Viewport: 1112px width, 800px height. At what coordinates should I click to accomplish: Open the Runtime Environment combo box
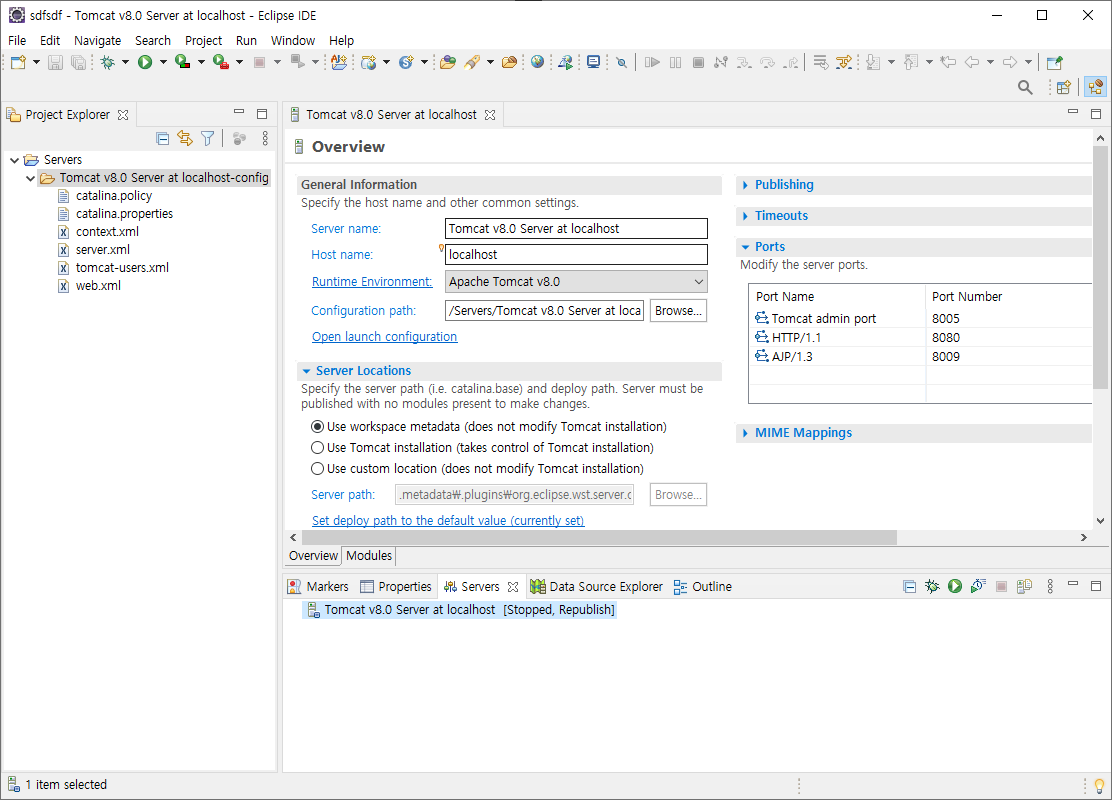[x=576, y=282]
